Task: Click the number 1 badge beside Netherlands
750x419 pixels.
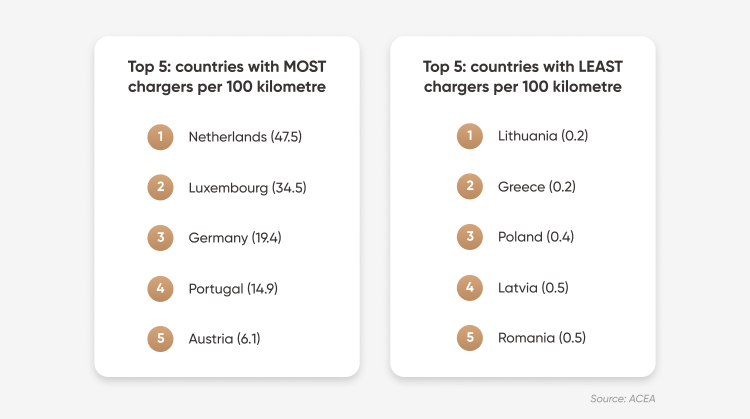Action: 160,137
